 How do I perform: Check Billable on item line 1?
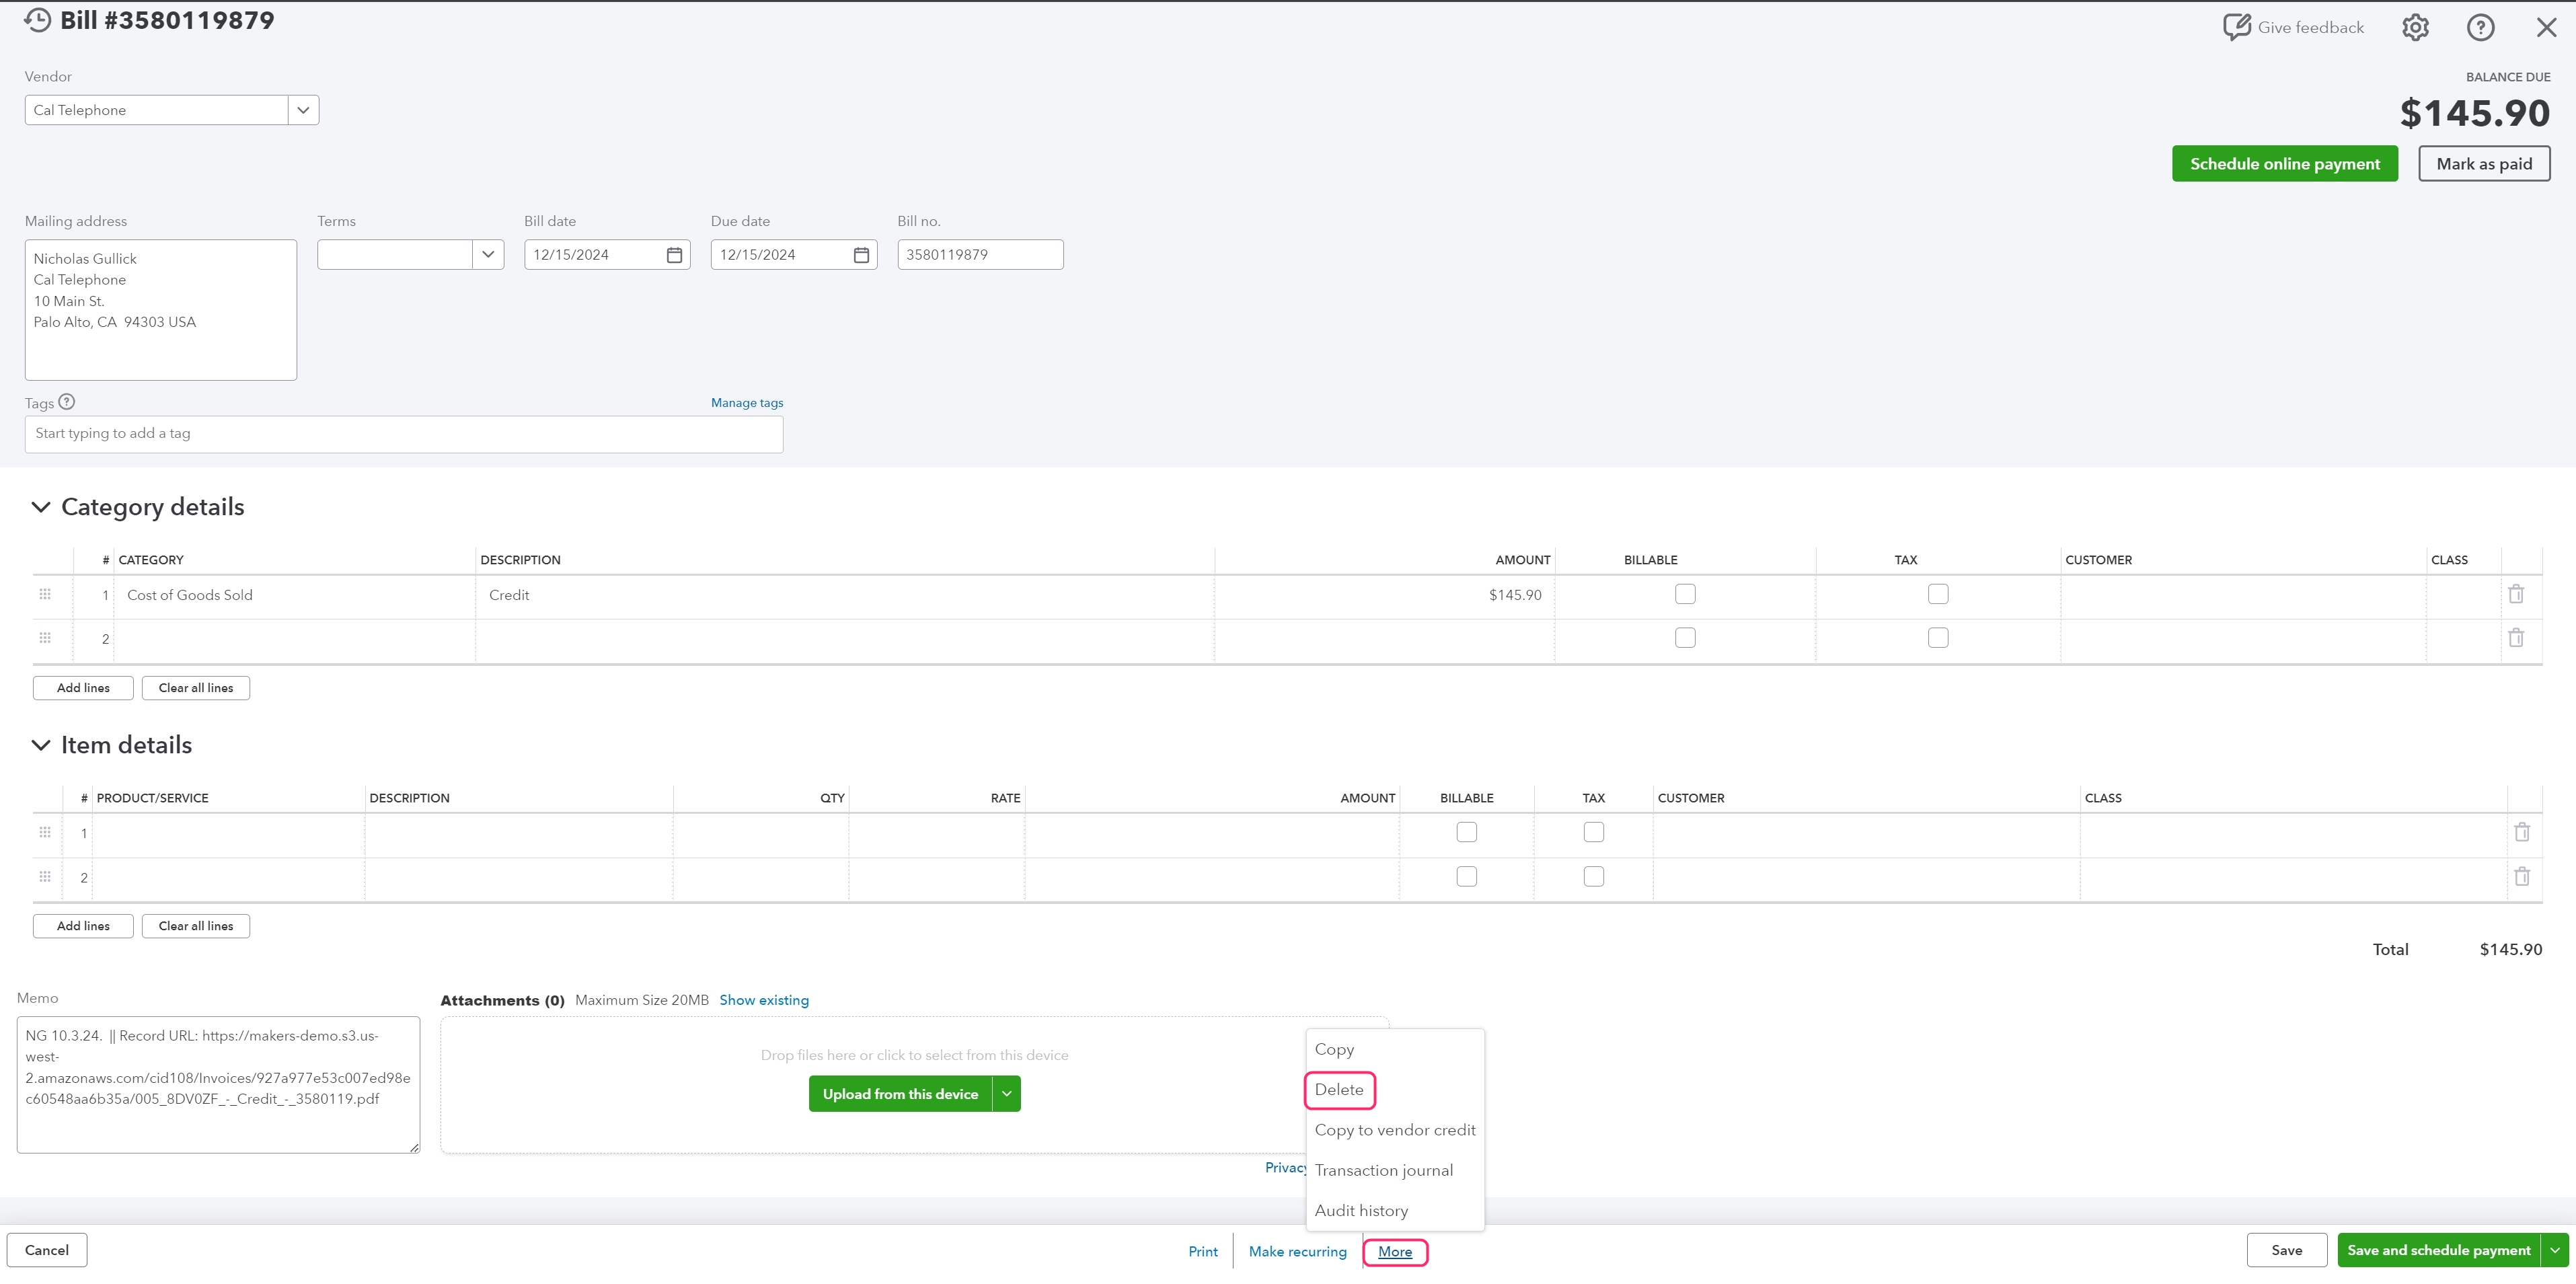[x=1466, y=832]
